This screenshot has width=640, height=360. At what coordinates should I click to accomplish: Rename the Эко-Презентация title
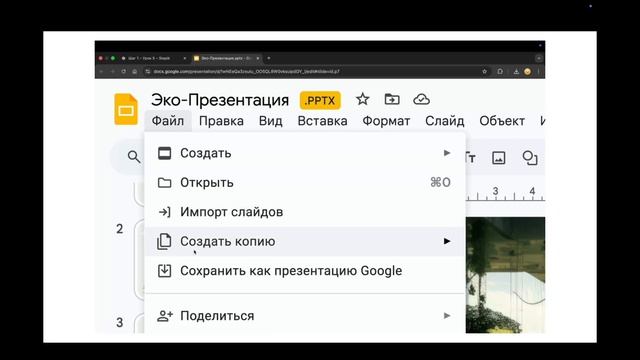point(220,100)
